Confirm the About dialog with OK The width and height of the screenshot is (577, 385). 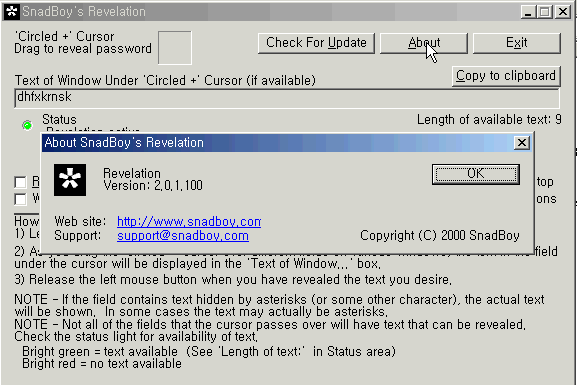coord(476,174)
